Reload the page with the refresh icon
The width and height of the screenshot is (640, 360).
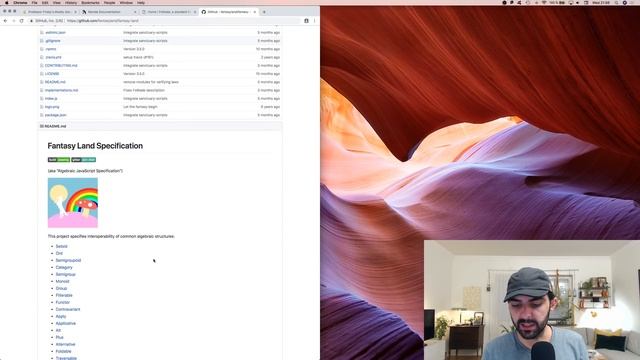pyautogui.click(x=22, y=21)
